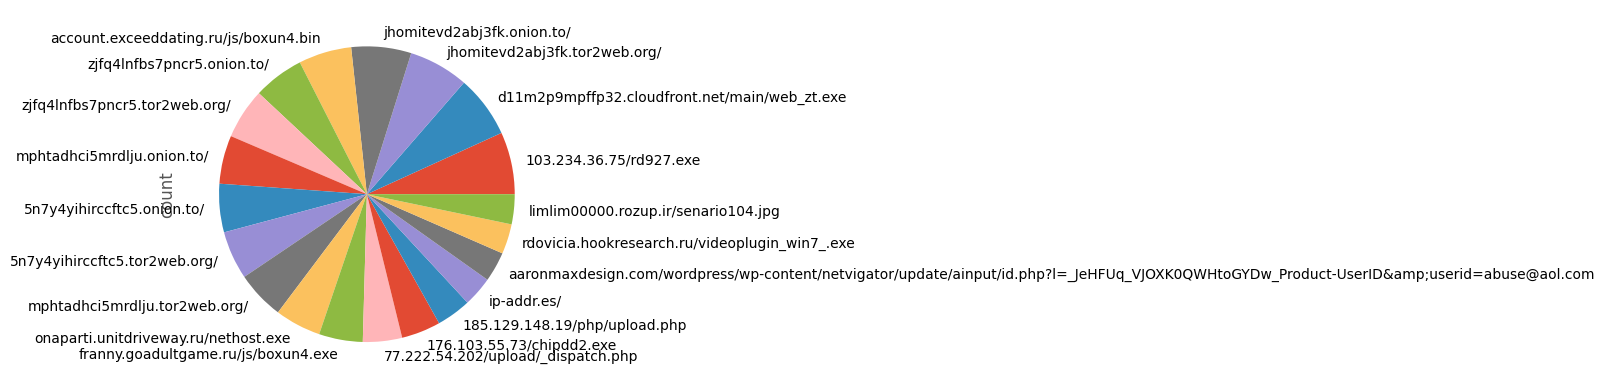Select the mphtadhci5mrdlju.tor2web.org/ label

[138, 307]
